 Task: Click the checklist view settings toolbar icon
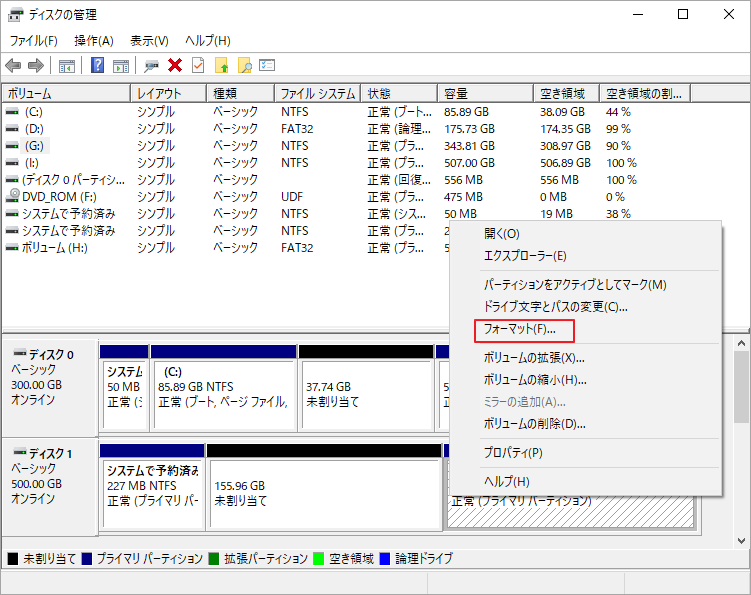point(267,65)
